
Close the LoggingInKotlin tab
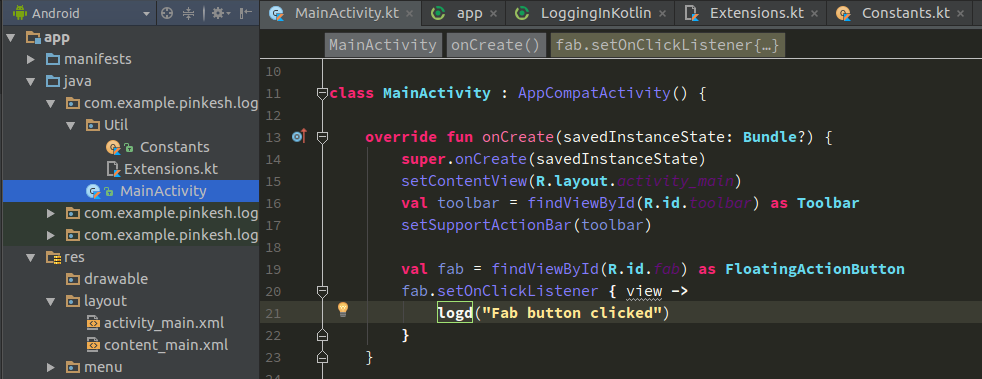pos(663,14)
